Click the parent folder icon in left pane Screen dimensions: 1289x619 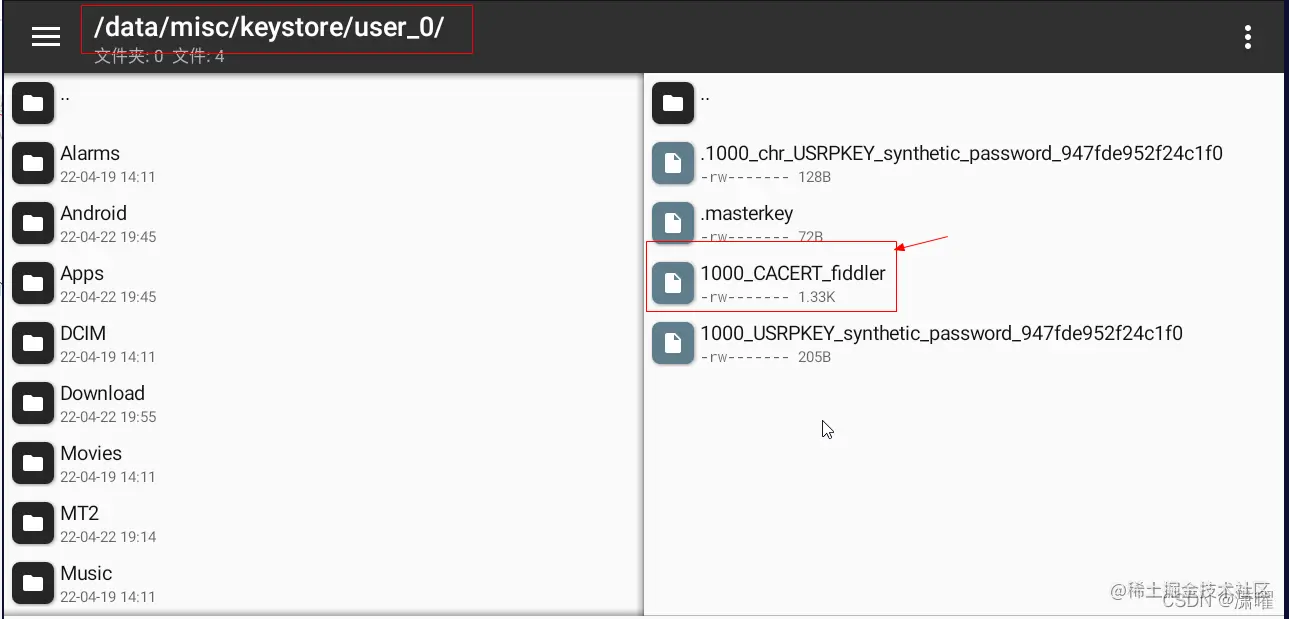[x=33, y=103]
